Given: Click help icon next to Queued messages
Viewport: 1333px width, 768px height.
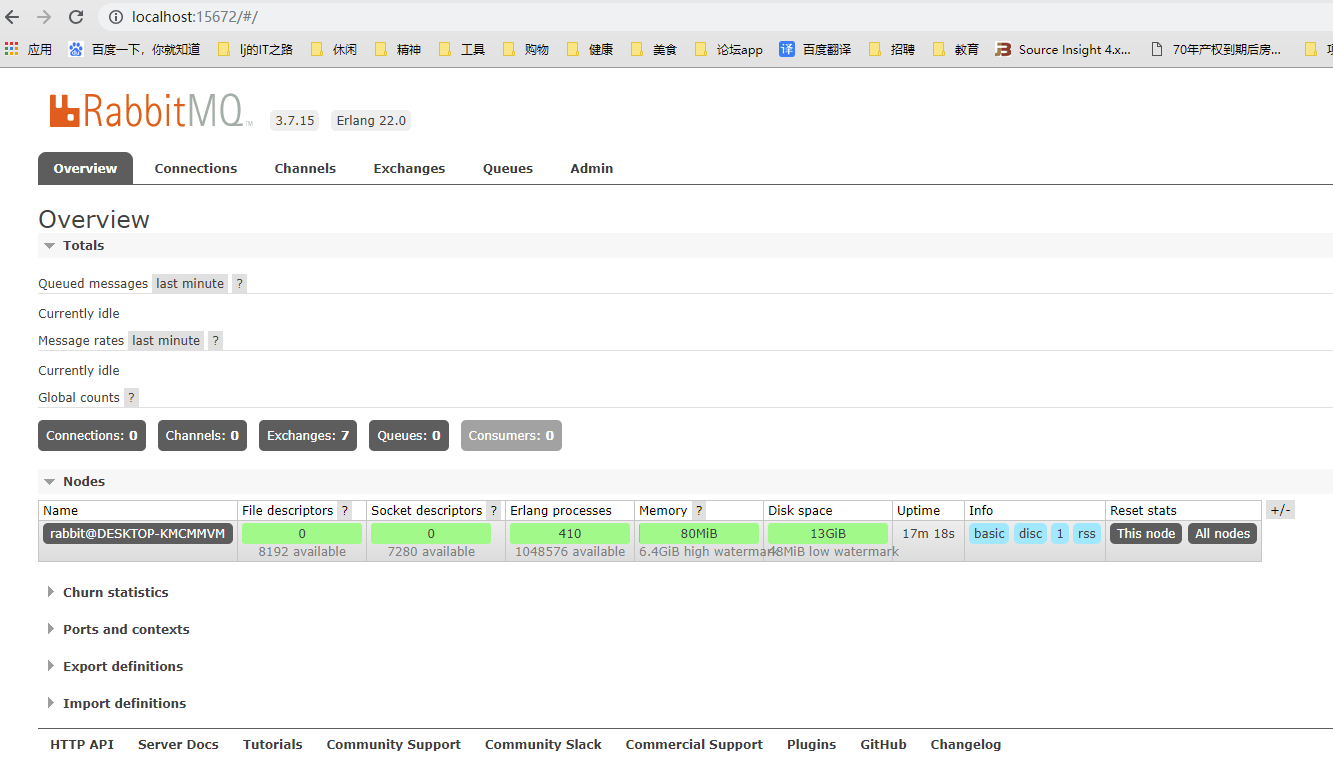Looking at the screenshot, I should coord(239,284).
